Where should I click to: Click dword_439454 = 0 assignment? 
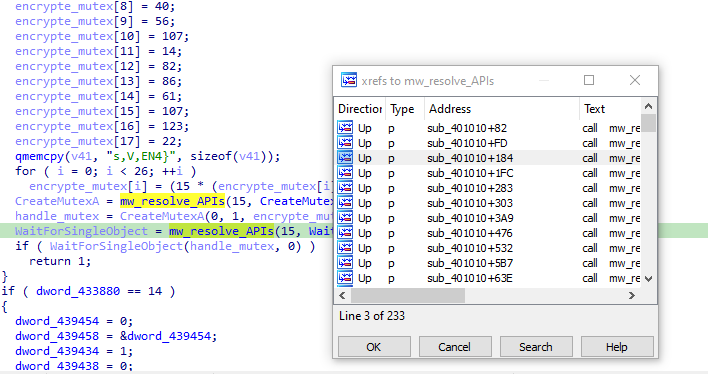pyautogui.click(x=74, y=321)
